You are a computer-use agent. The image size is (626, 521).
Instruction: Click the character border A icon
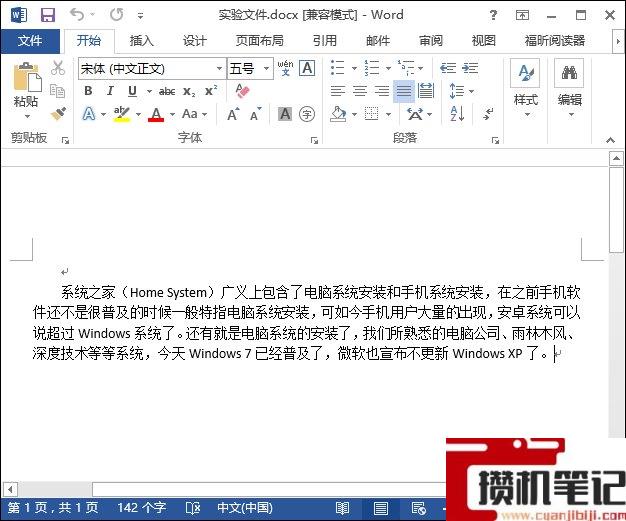point(307,68)
